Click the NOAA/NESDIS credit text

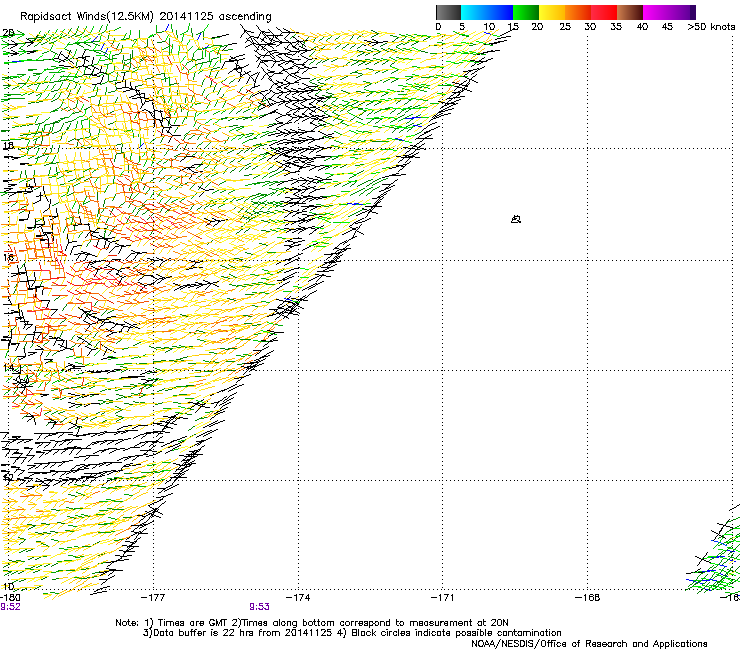point(589,644)
